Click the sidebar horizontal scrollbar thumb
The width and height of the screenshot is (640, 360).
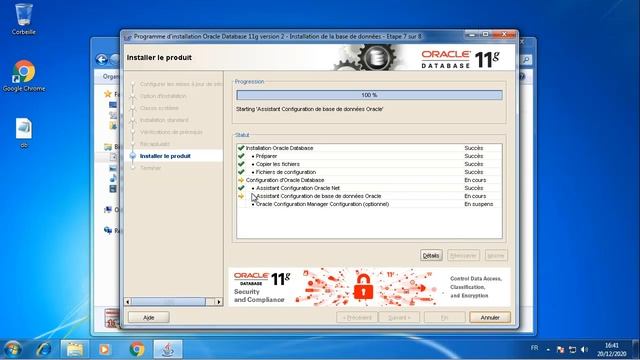[x=169, y=302]
